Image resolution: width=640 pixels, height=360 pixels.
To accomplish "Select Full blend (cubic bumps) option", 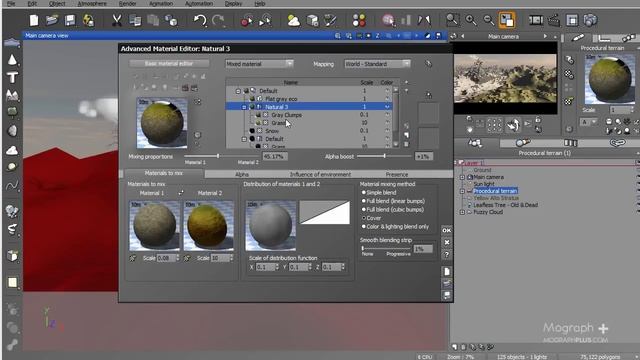I will [x=363, y=209].
